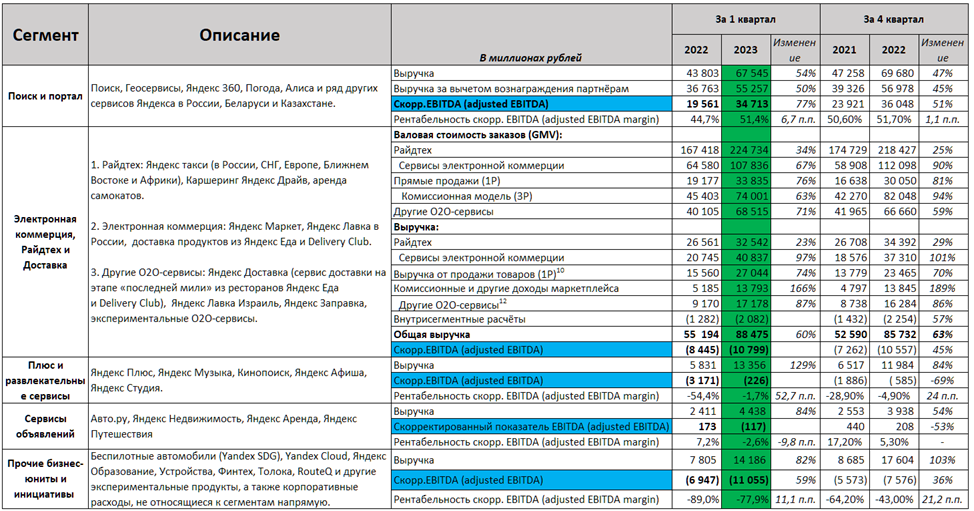Click the 'За 4 квартал' group header

click(x=893, y=19)
